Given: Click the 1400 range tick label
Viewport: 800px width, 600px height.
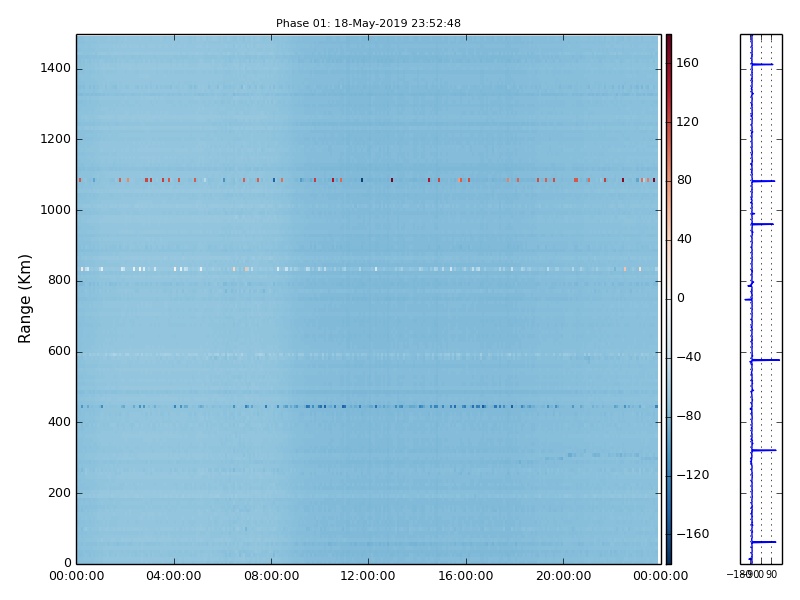Looking at the screenshot, I should [x=56, y=68].
